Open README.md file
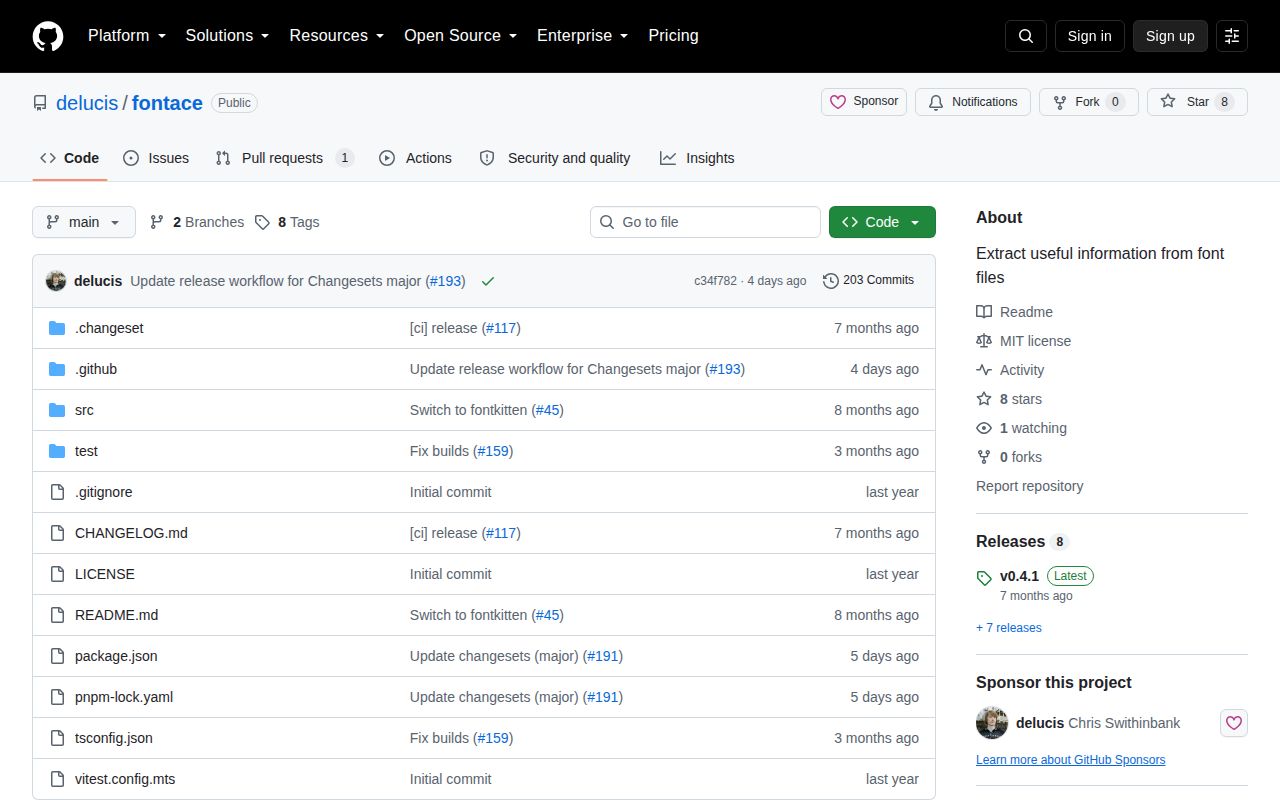Image resolution: width=1280 pixels, height=800 pixels. tap(116, 615)
